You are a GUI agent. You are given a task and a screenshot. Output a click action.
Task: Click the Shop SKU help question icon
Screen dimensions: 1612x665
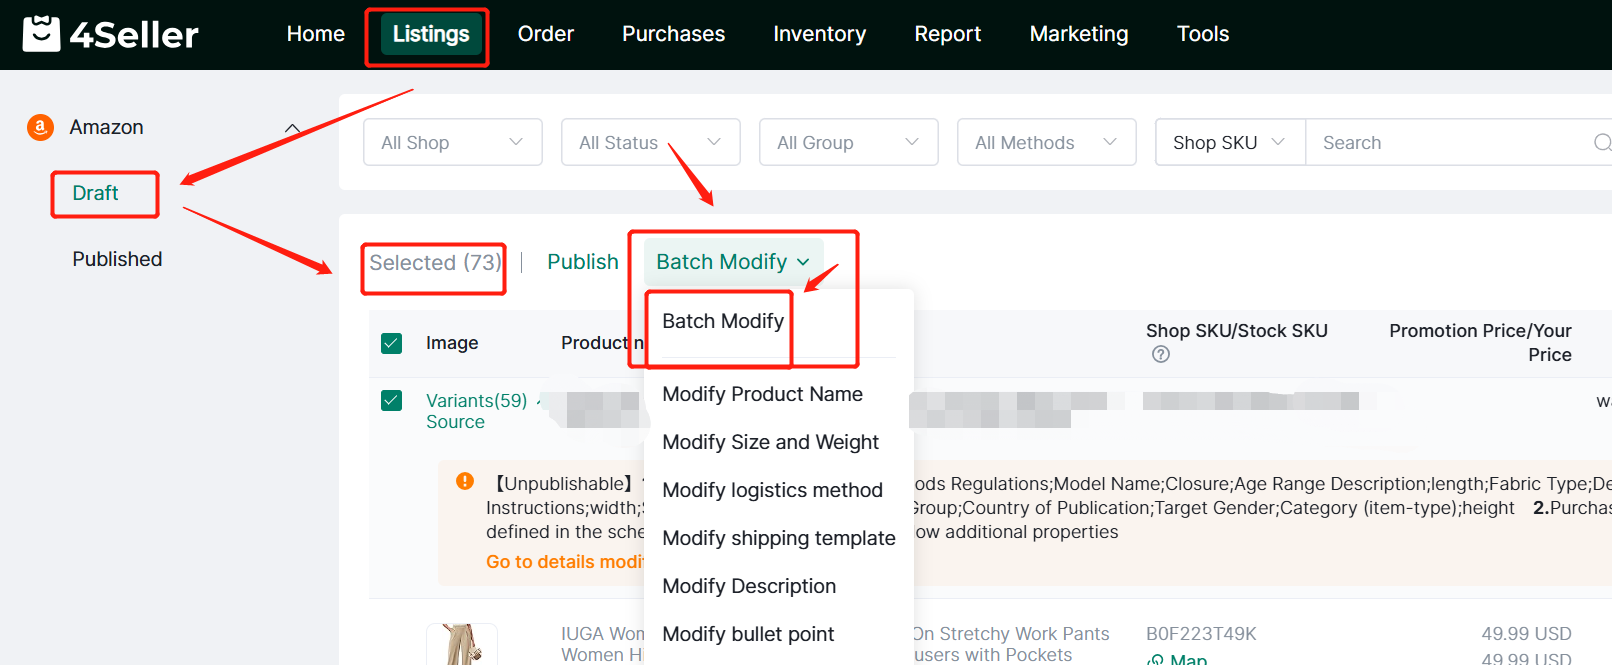click(1160, 354)
